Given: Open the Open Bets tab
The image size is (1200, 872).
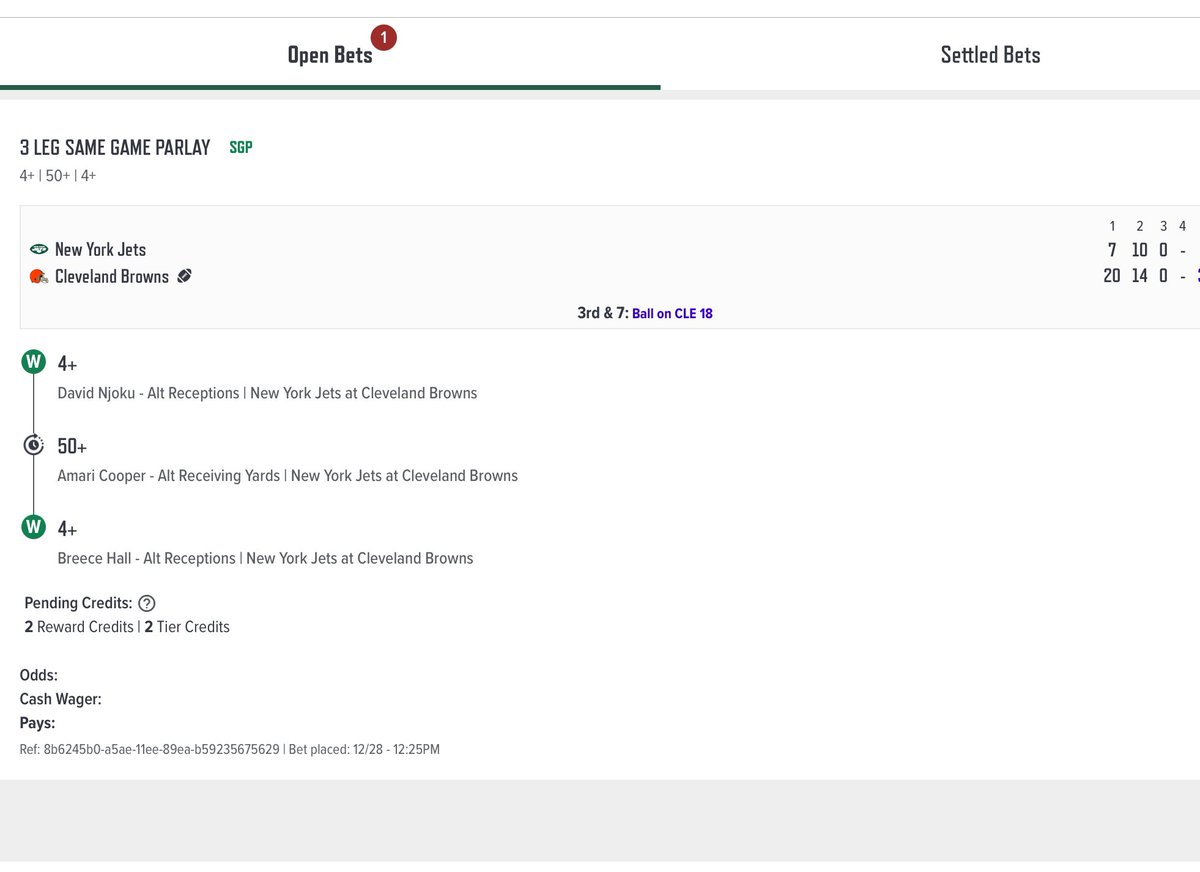Looking at the screenshot, I should [330, 55].
